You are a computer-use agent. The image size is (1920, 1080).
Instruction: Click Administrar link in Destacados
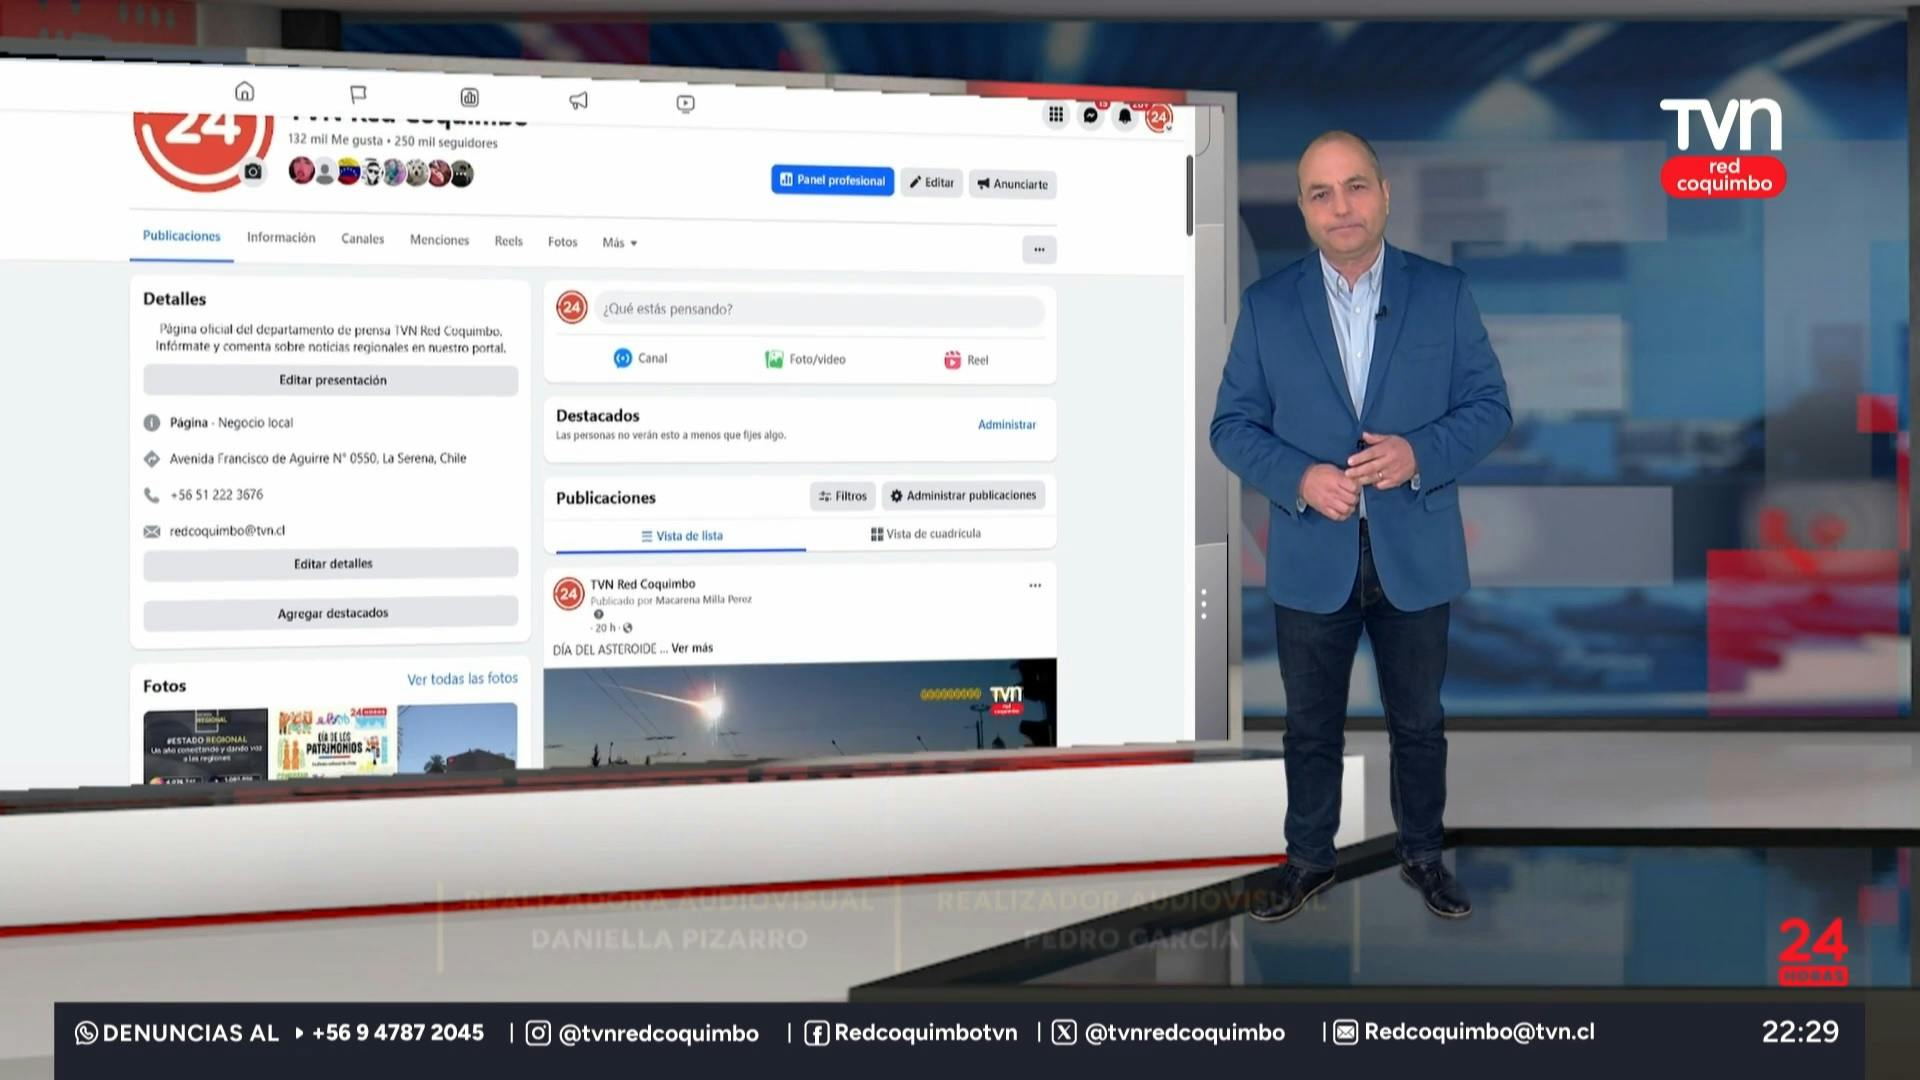pos(1007,425)
